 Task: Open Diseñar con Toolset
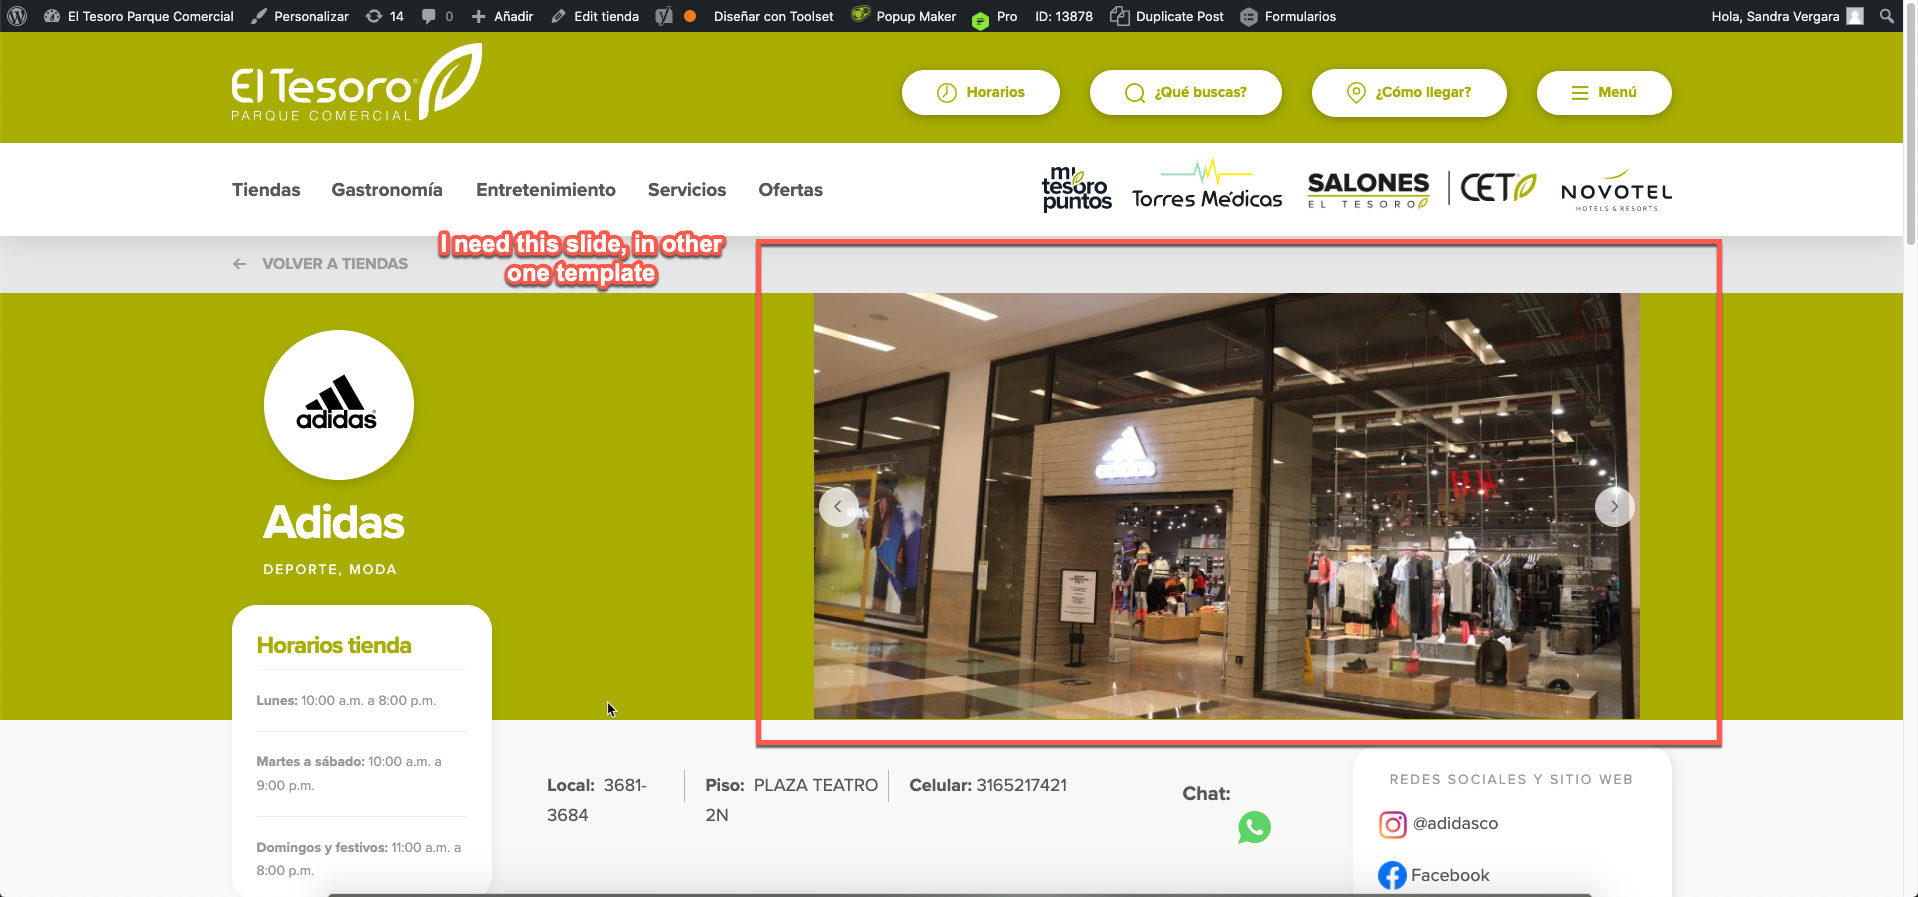(774, 16)
